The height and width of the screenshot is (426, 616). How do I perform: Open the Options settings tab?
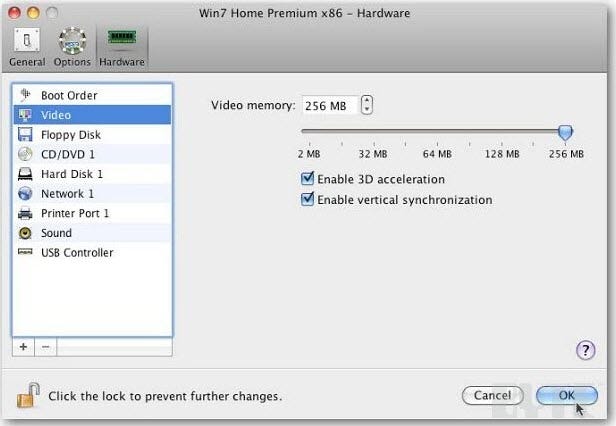[x=72, y=47]
